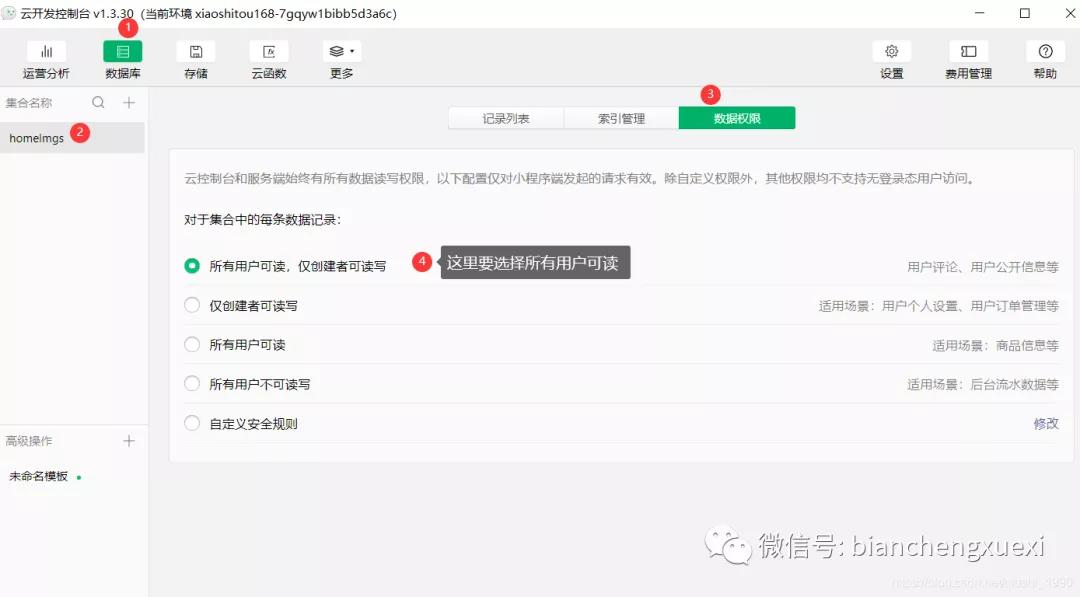Click the plus icon to add a collection
This screenshot has height=597, width=1080.
(x=128, y=102)
